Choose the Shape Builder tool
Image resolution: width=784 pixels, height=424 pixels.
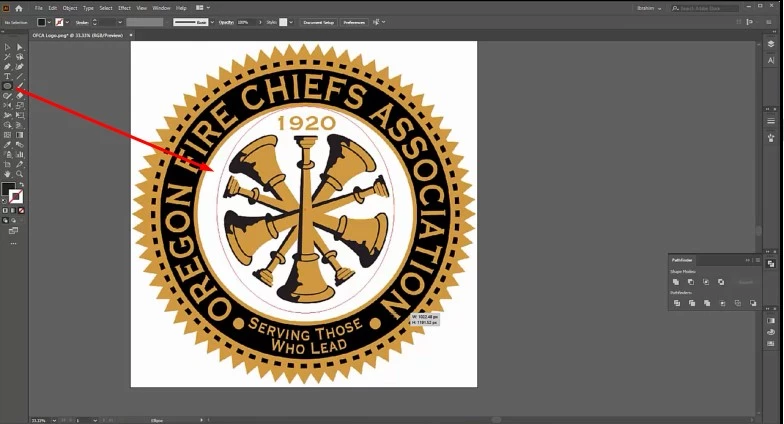coord(7,125)
